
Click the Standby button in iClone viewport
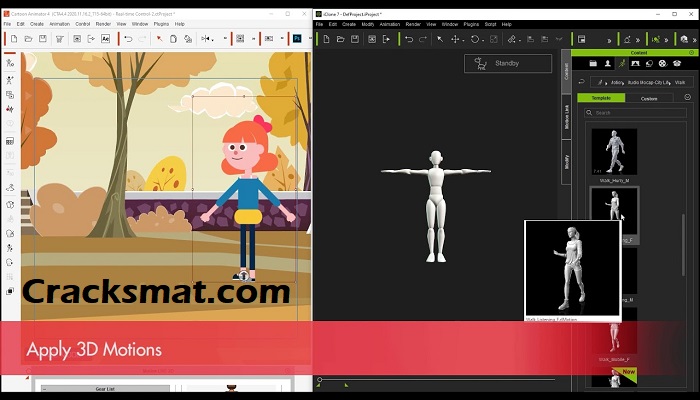(x=508, y=63)
